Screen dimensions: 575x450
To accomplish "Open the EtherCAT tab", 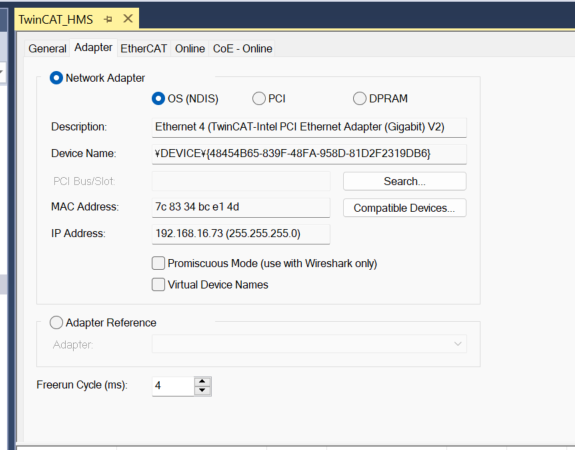I will [x=143, y=48].
